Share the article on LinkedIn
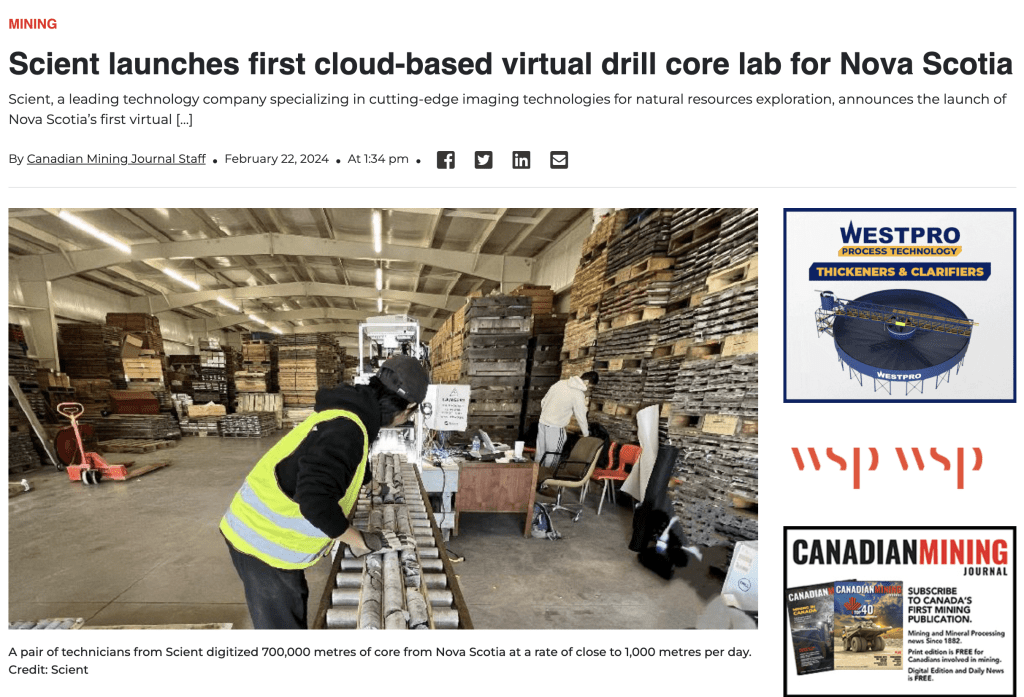 pos(521,160)
